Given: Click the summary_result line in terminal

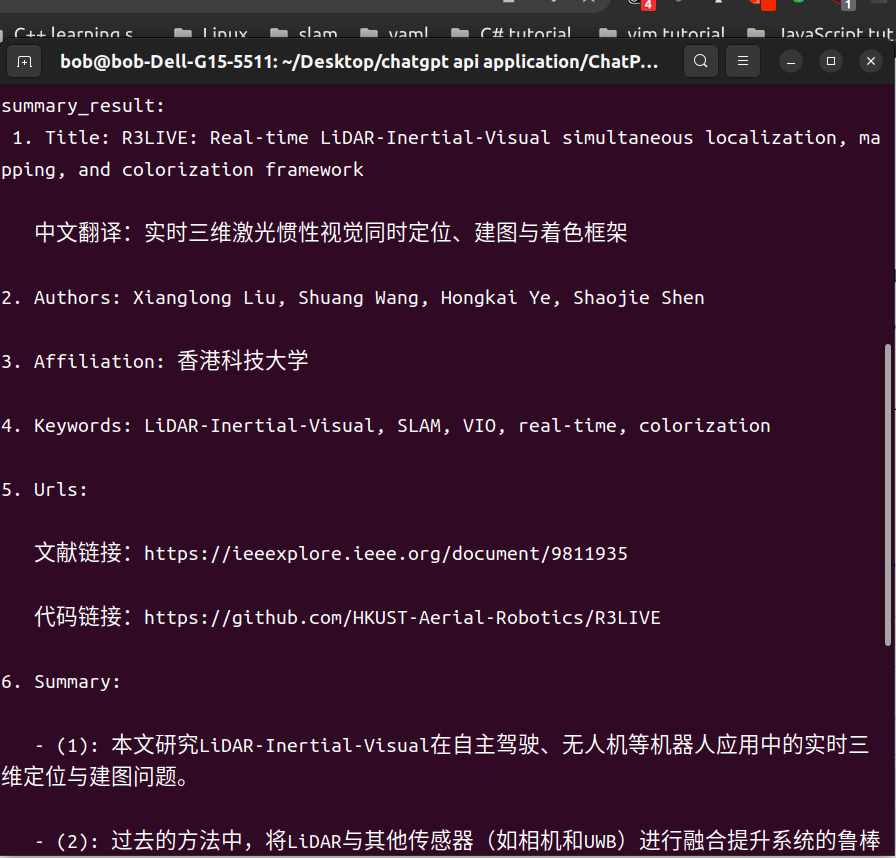Looking at the screenshot, I should coord(83,106).
